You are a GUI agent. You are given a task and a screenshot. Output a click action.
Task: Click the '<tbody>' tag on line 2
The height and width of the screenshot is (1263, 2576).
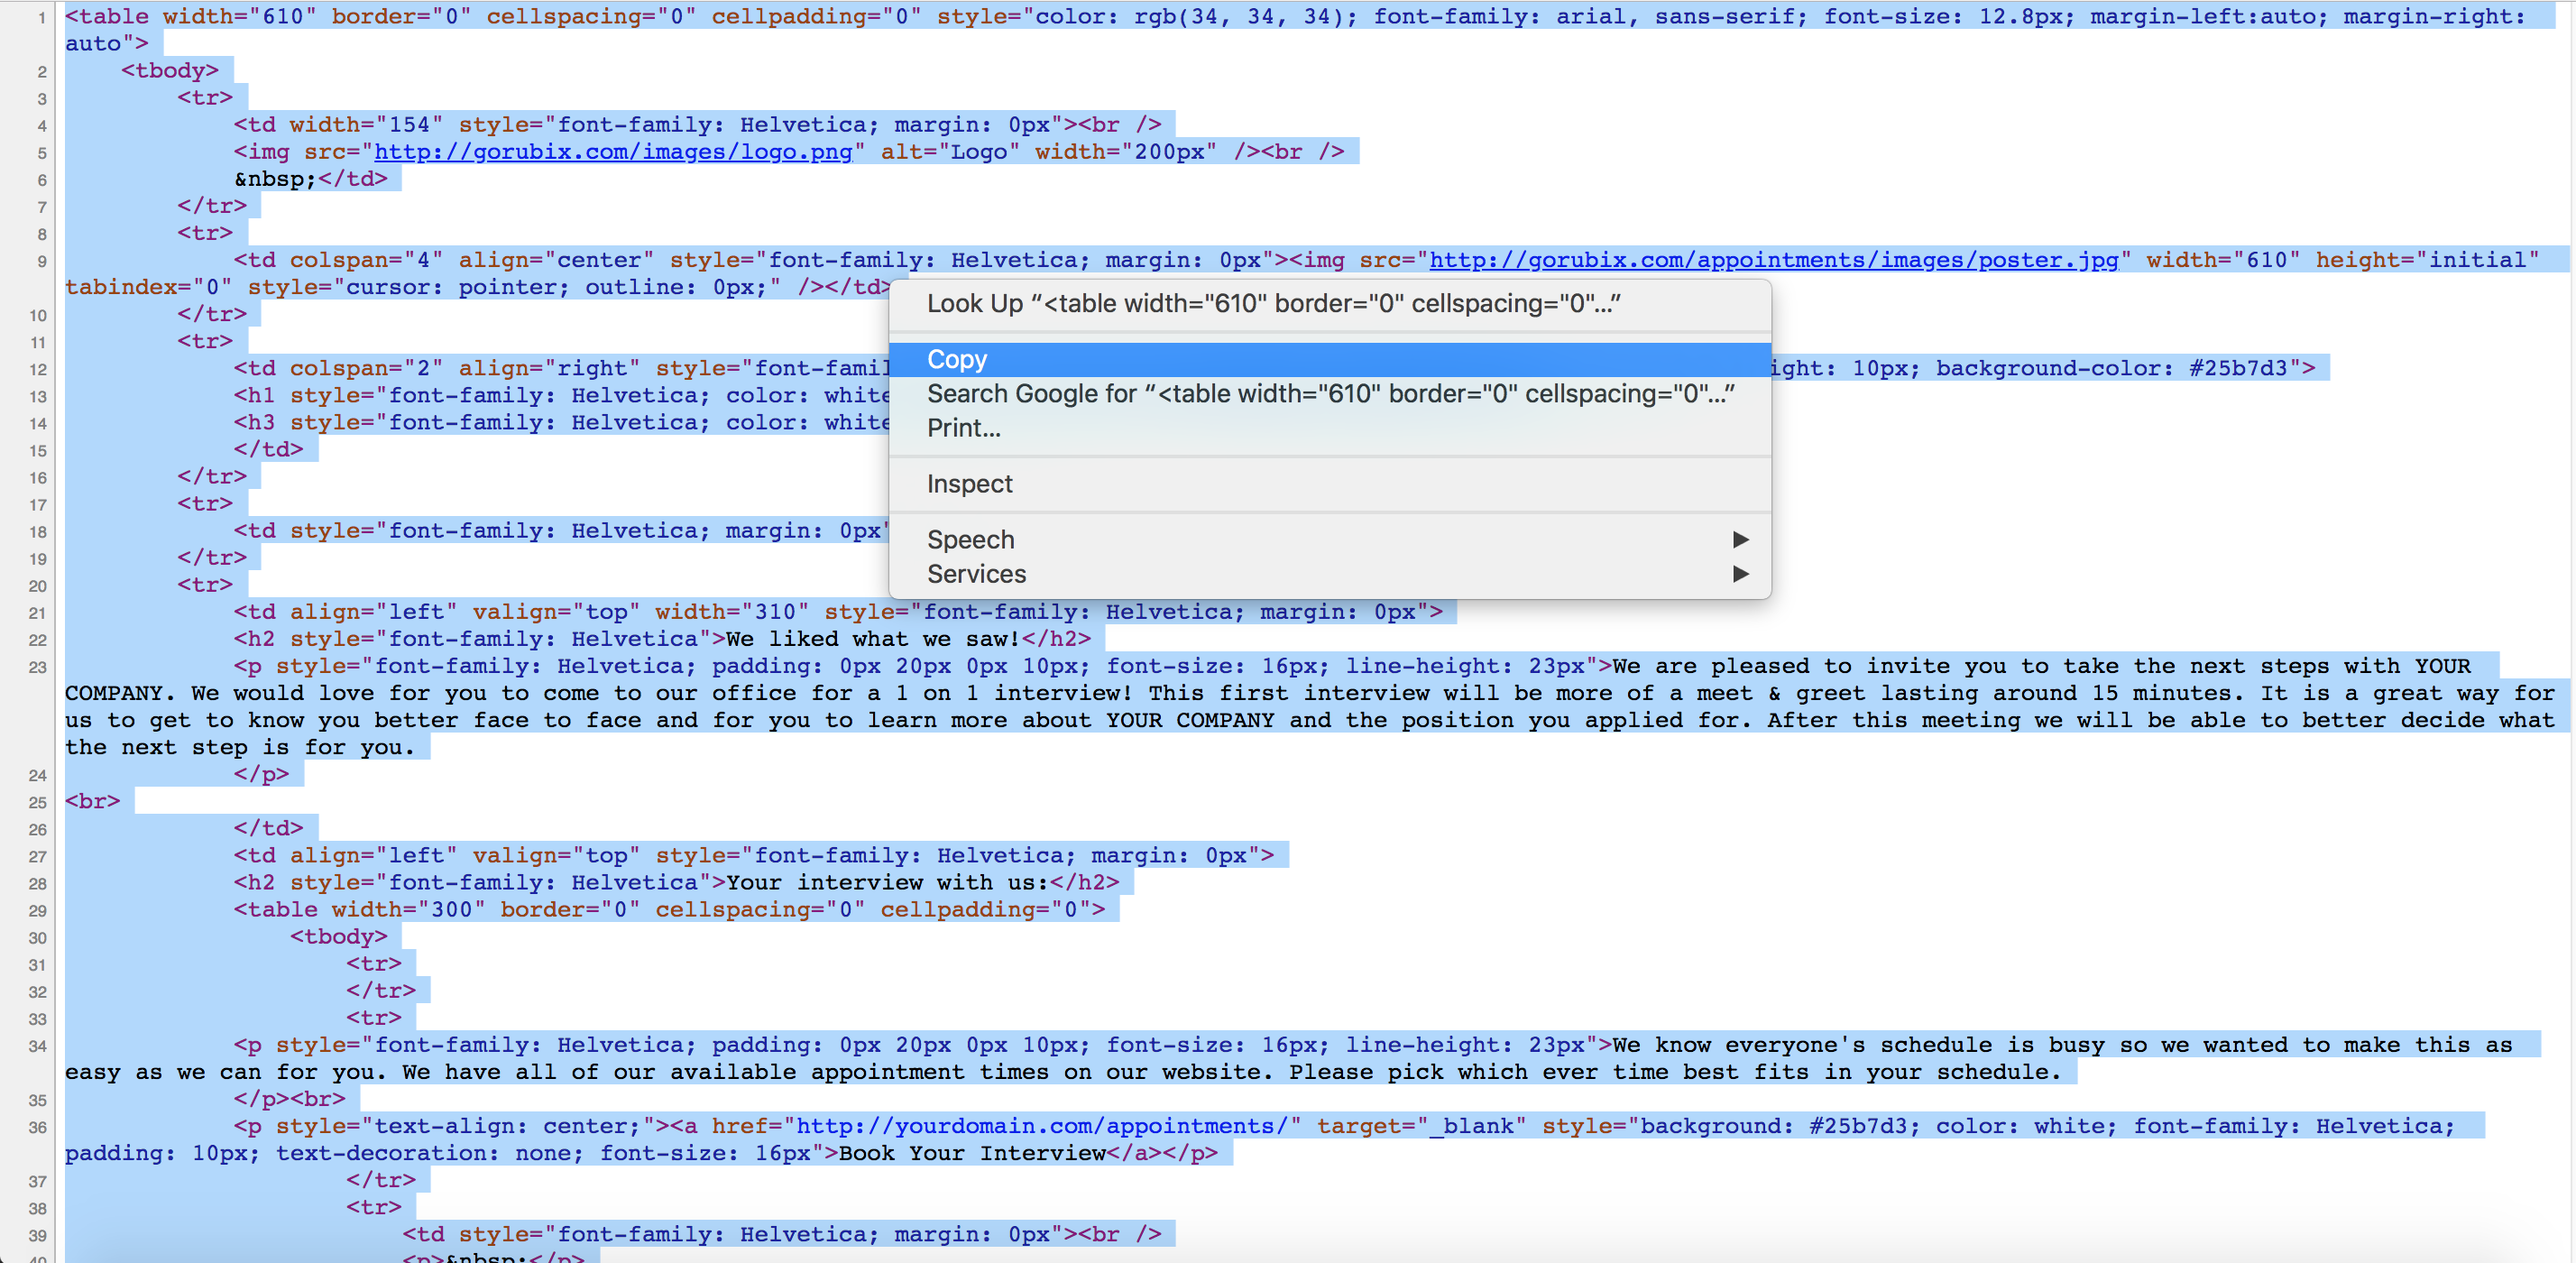(x=170, y=71)
